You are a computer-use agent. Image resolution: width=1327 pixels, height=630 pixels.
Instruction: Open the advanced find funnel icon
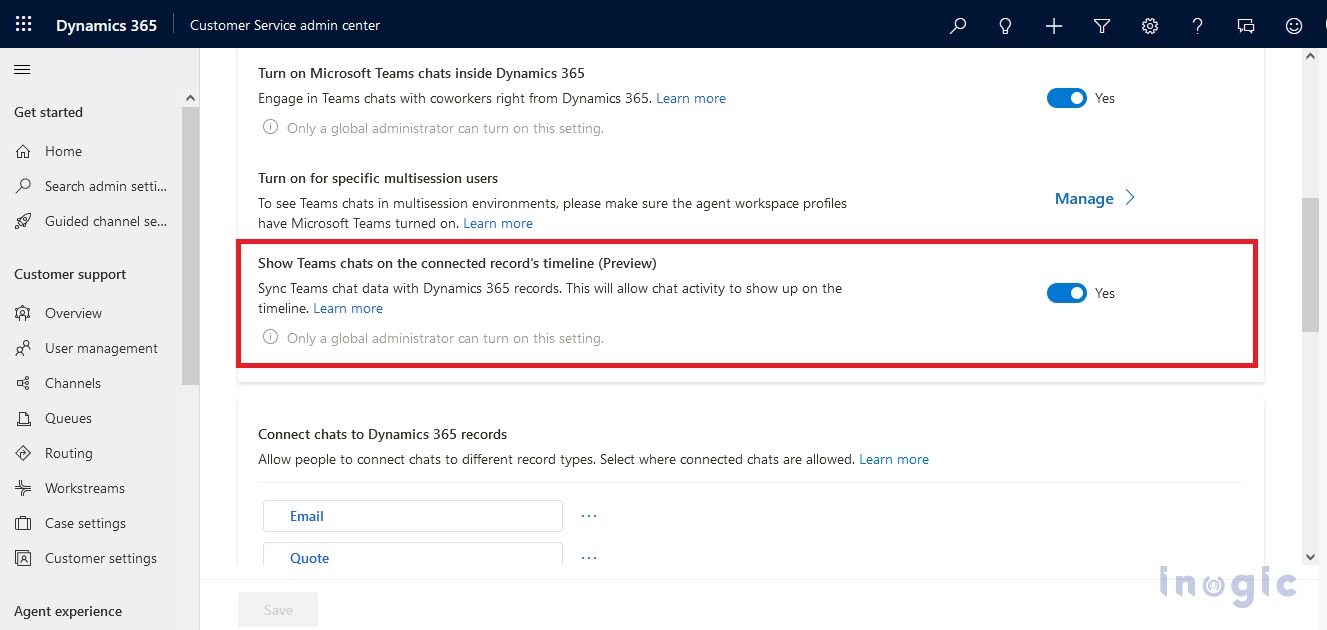point(1102,26)
